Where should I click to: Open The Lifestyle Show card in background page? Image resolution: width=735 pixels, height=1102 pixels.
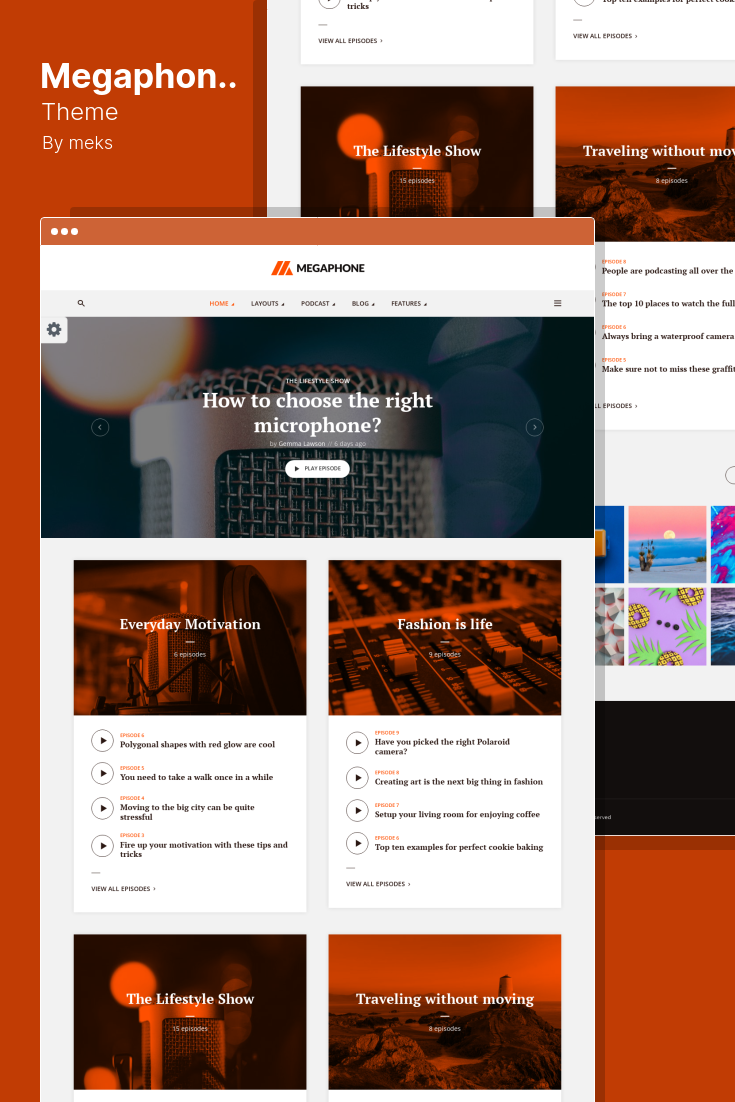(417, 151)
